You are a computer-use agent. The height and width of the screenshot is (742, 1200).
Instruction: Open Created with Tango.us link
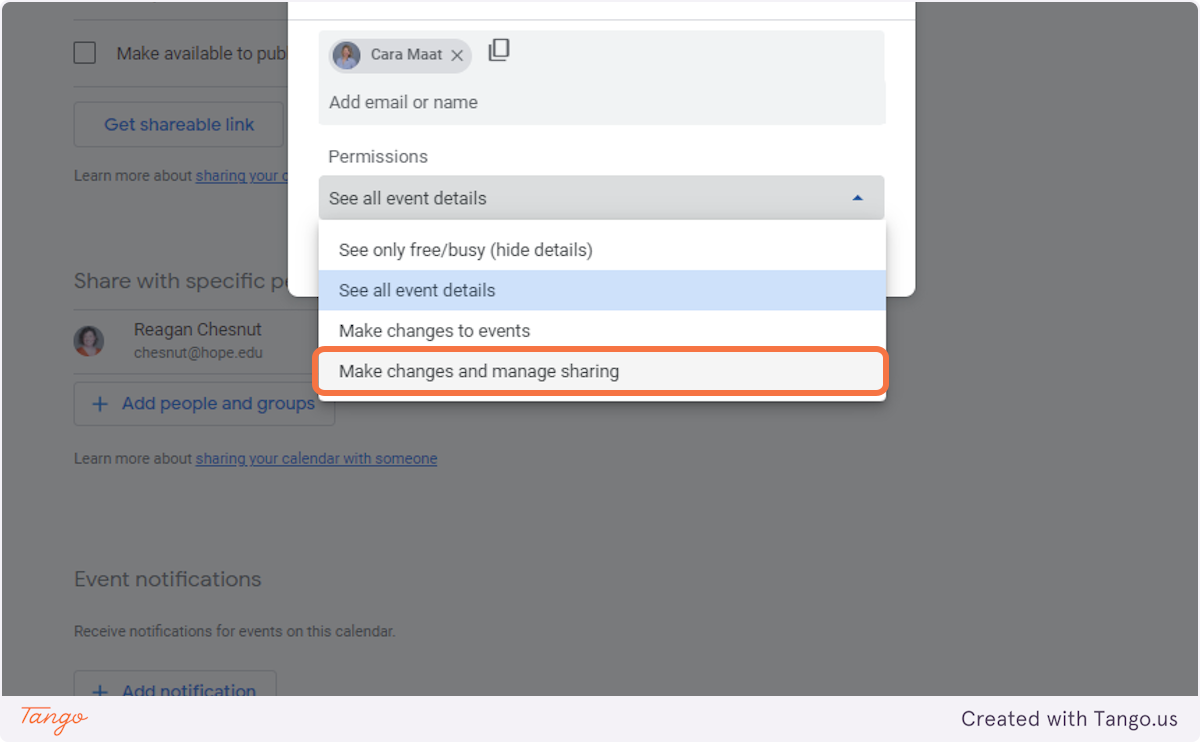(x=1069, y=719)
